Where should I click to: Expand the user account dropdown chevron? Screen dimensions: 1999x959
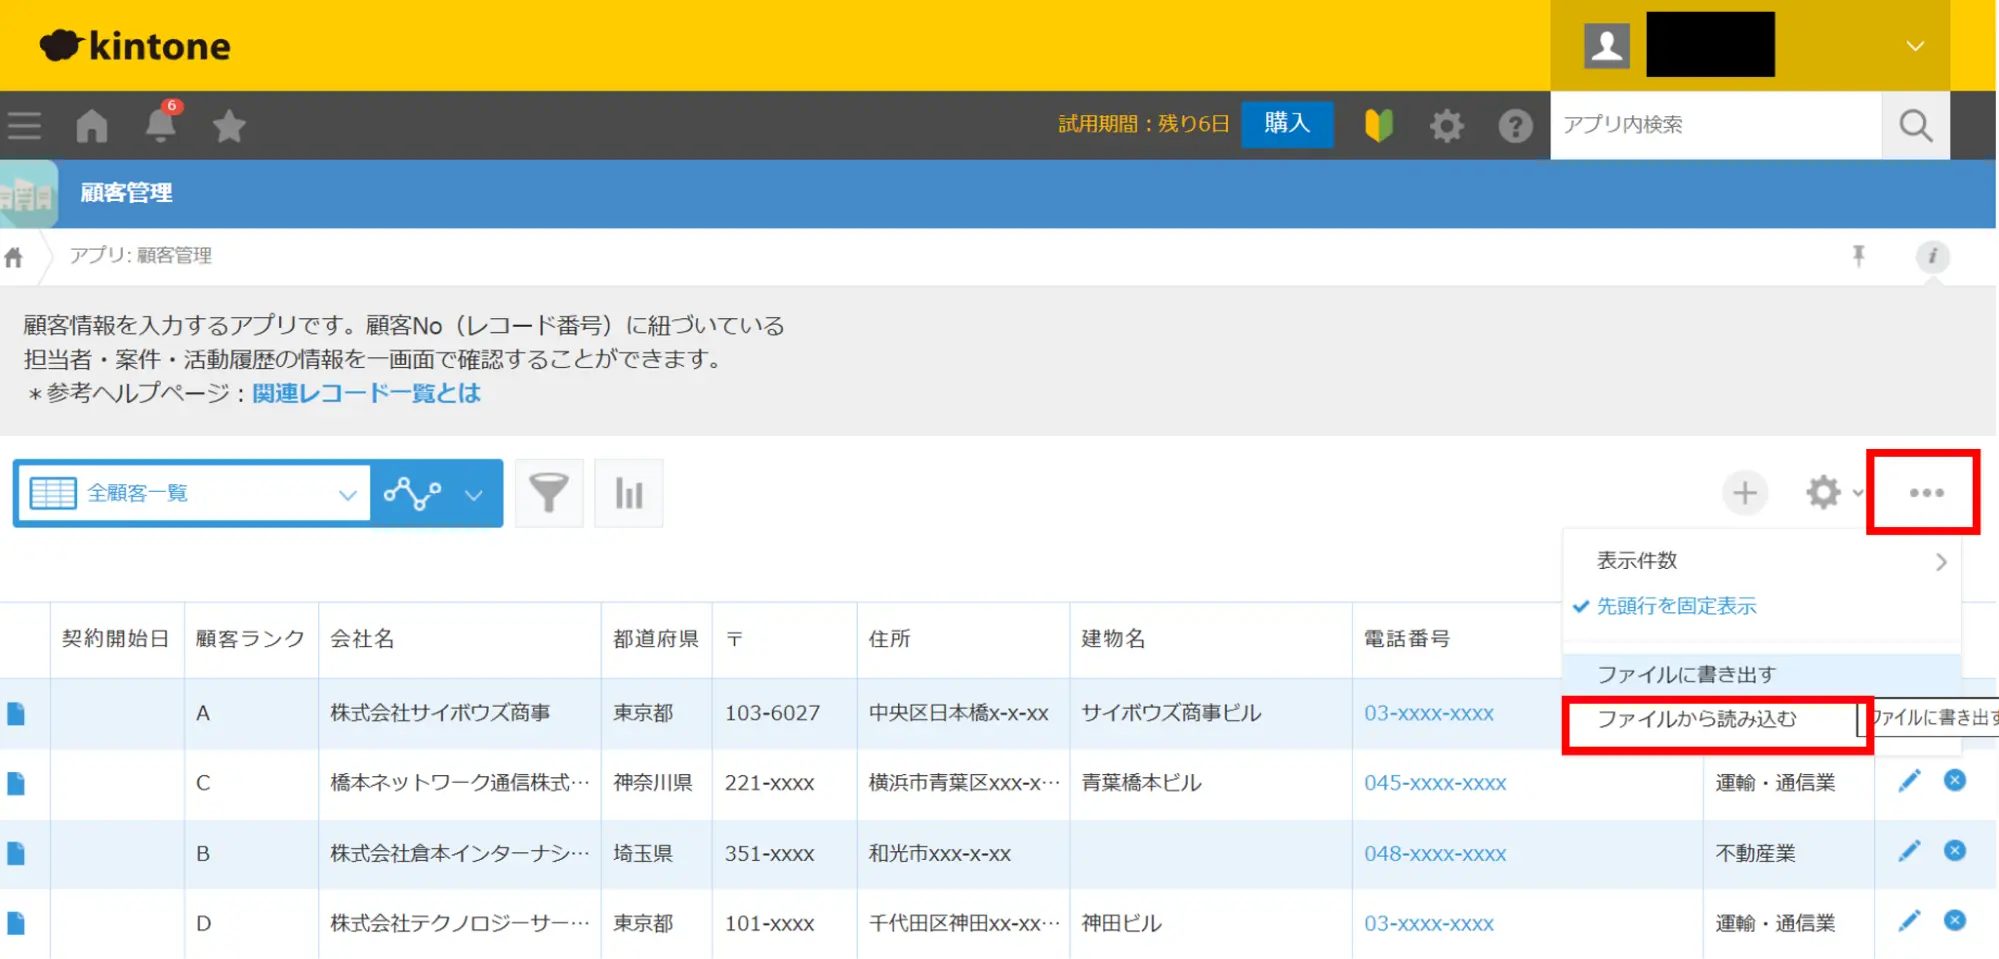pos(1914,46)
